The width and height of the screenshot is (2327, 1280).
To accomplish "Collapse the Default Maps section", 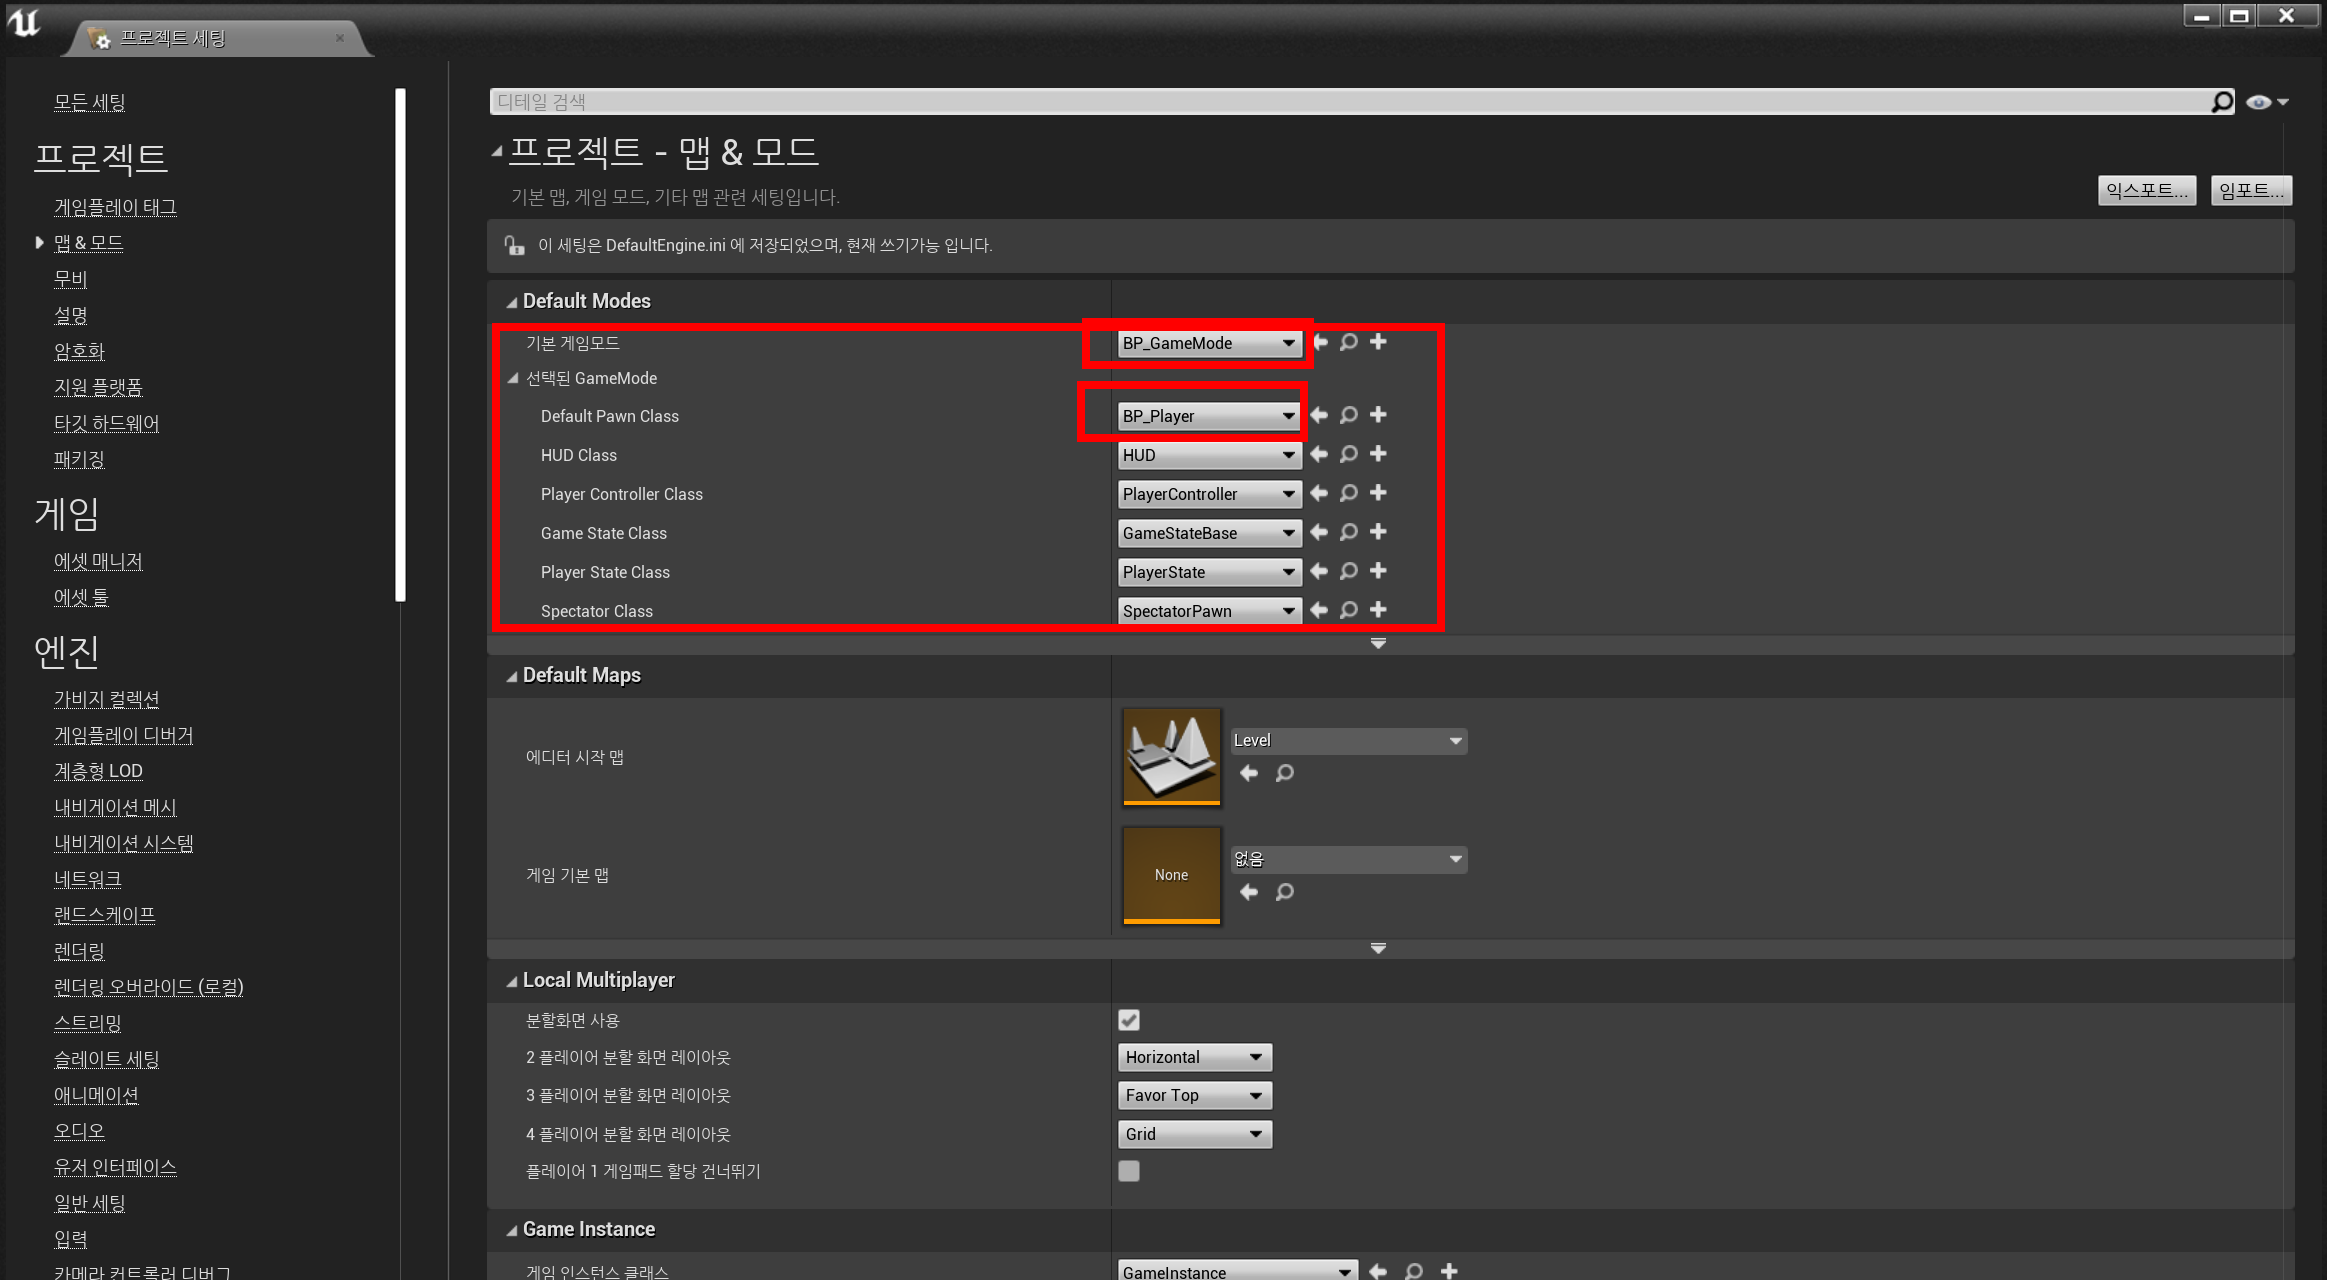I will pyautogui.click(x=512, y=676).
